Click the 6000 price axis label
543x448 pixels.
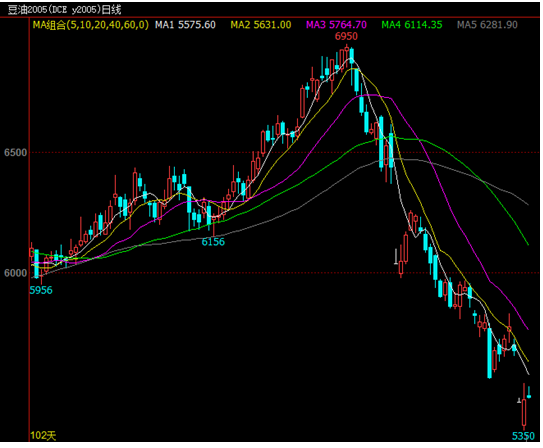tap(15, 273)
